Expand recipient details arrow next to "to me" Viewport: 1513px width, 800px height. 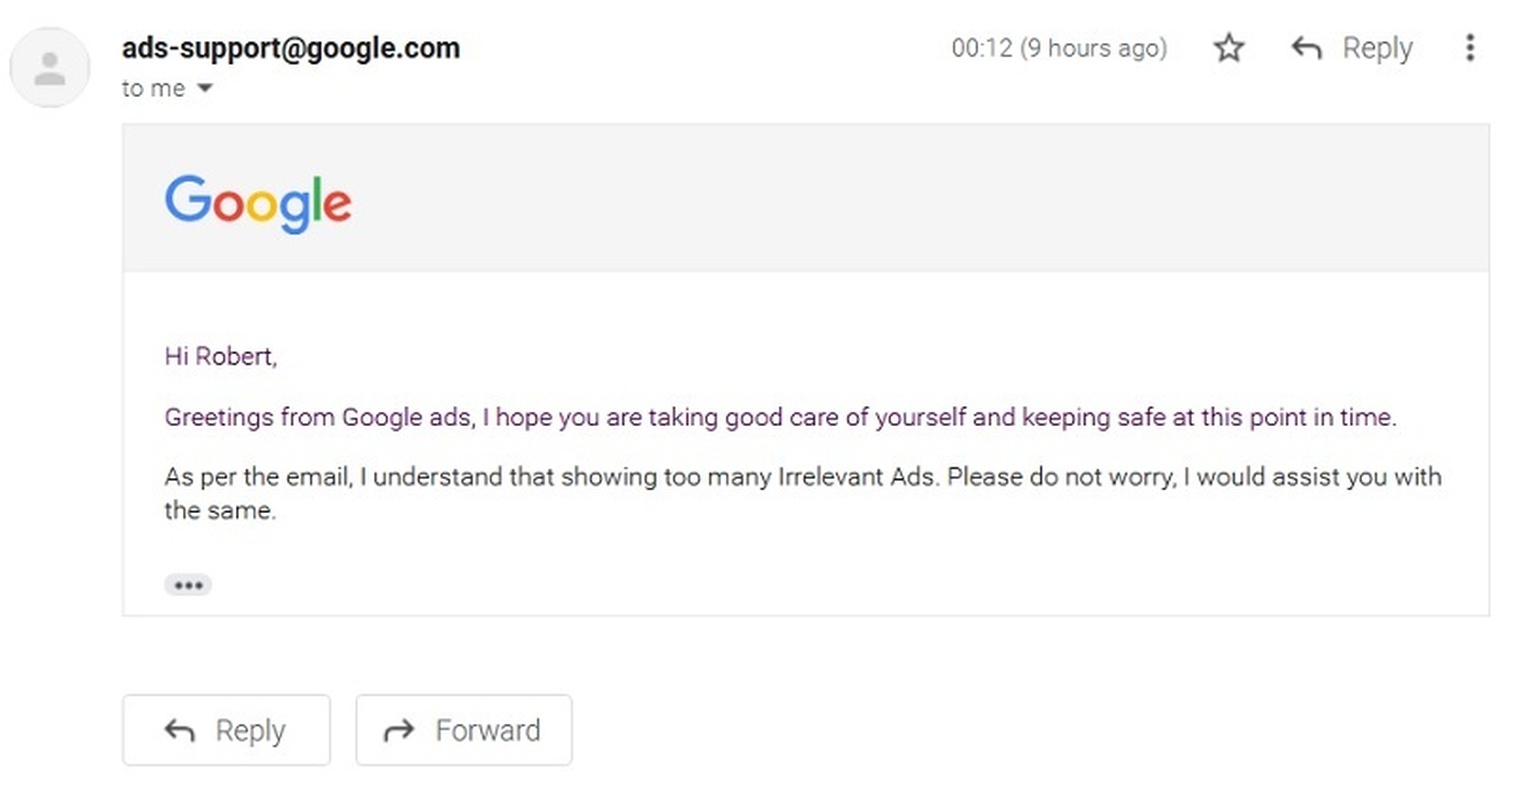[205, 89]
